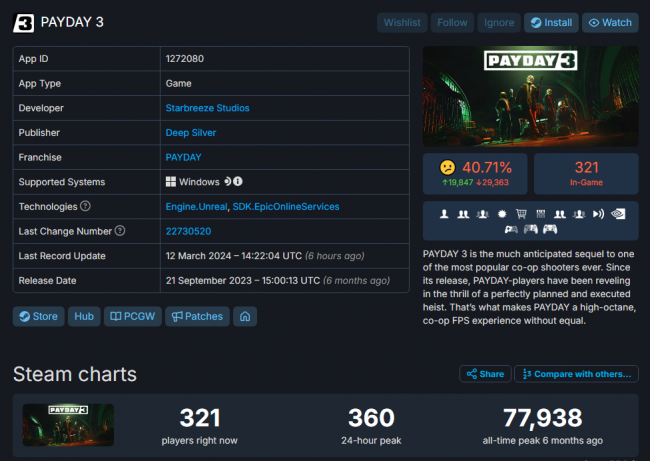Click the Steam charts heading

[75, 374]
